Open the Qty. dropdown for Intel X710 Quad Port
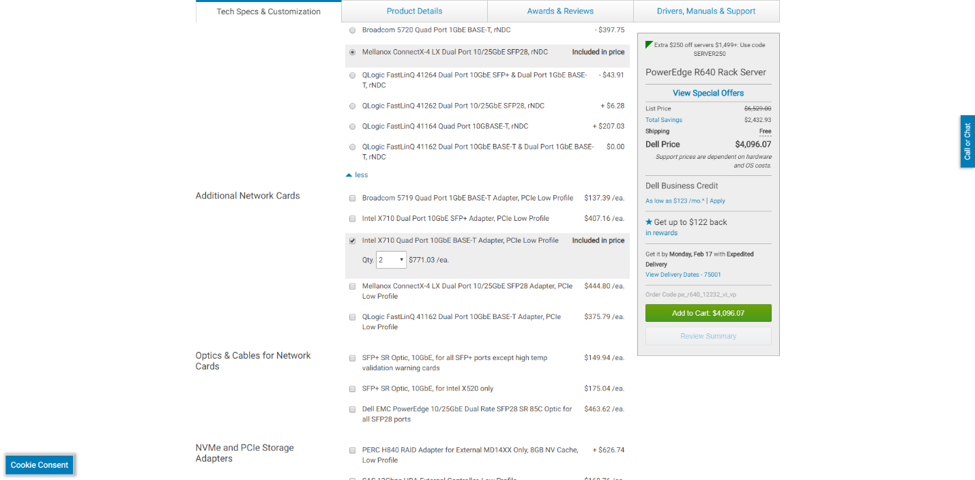This screenshot has height=480, width=975. (x=391, y=260)
